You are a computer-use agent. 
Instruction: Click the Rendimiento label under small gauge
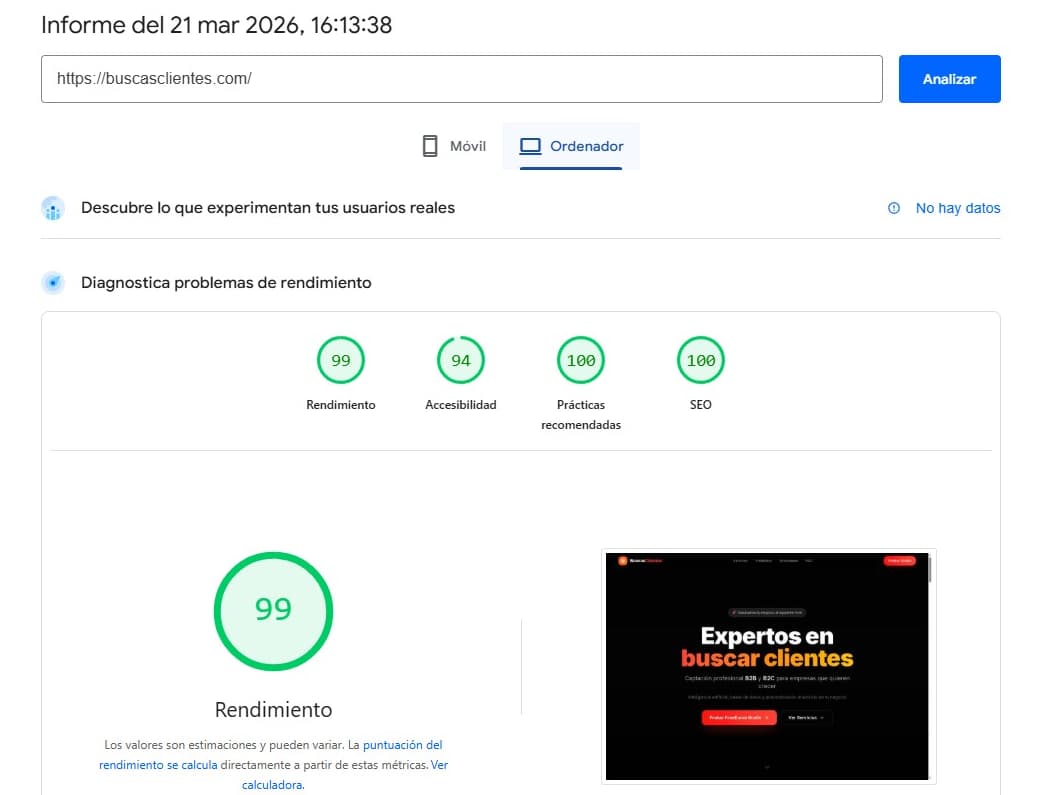click(341, 405)
